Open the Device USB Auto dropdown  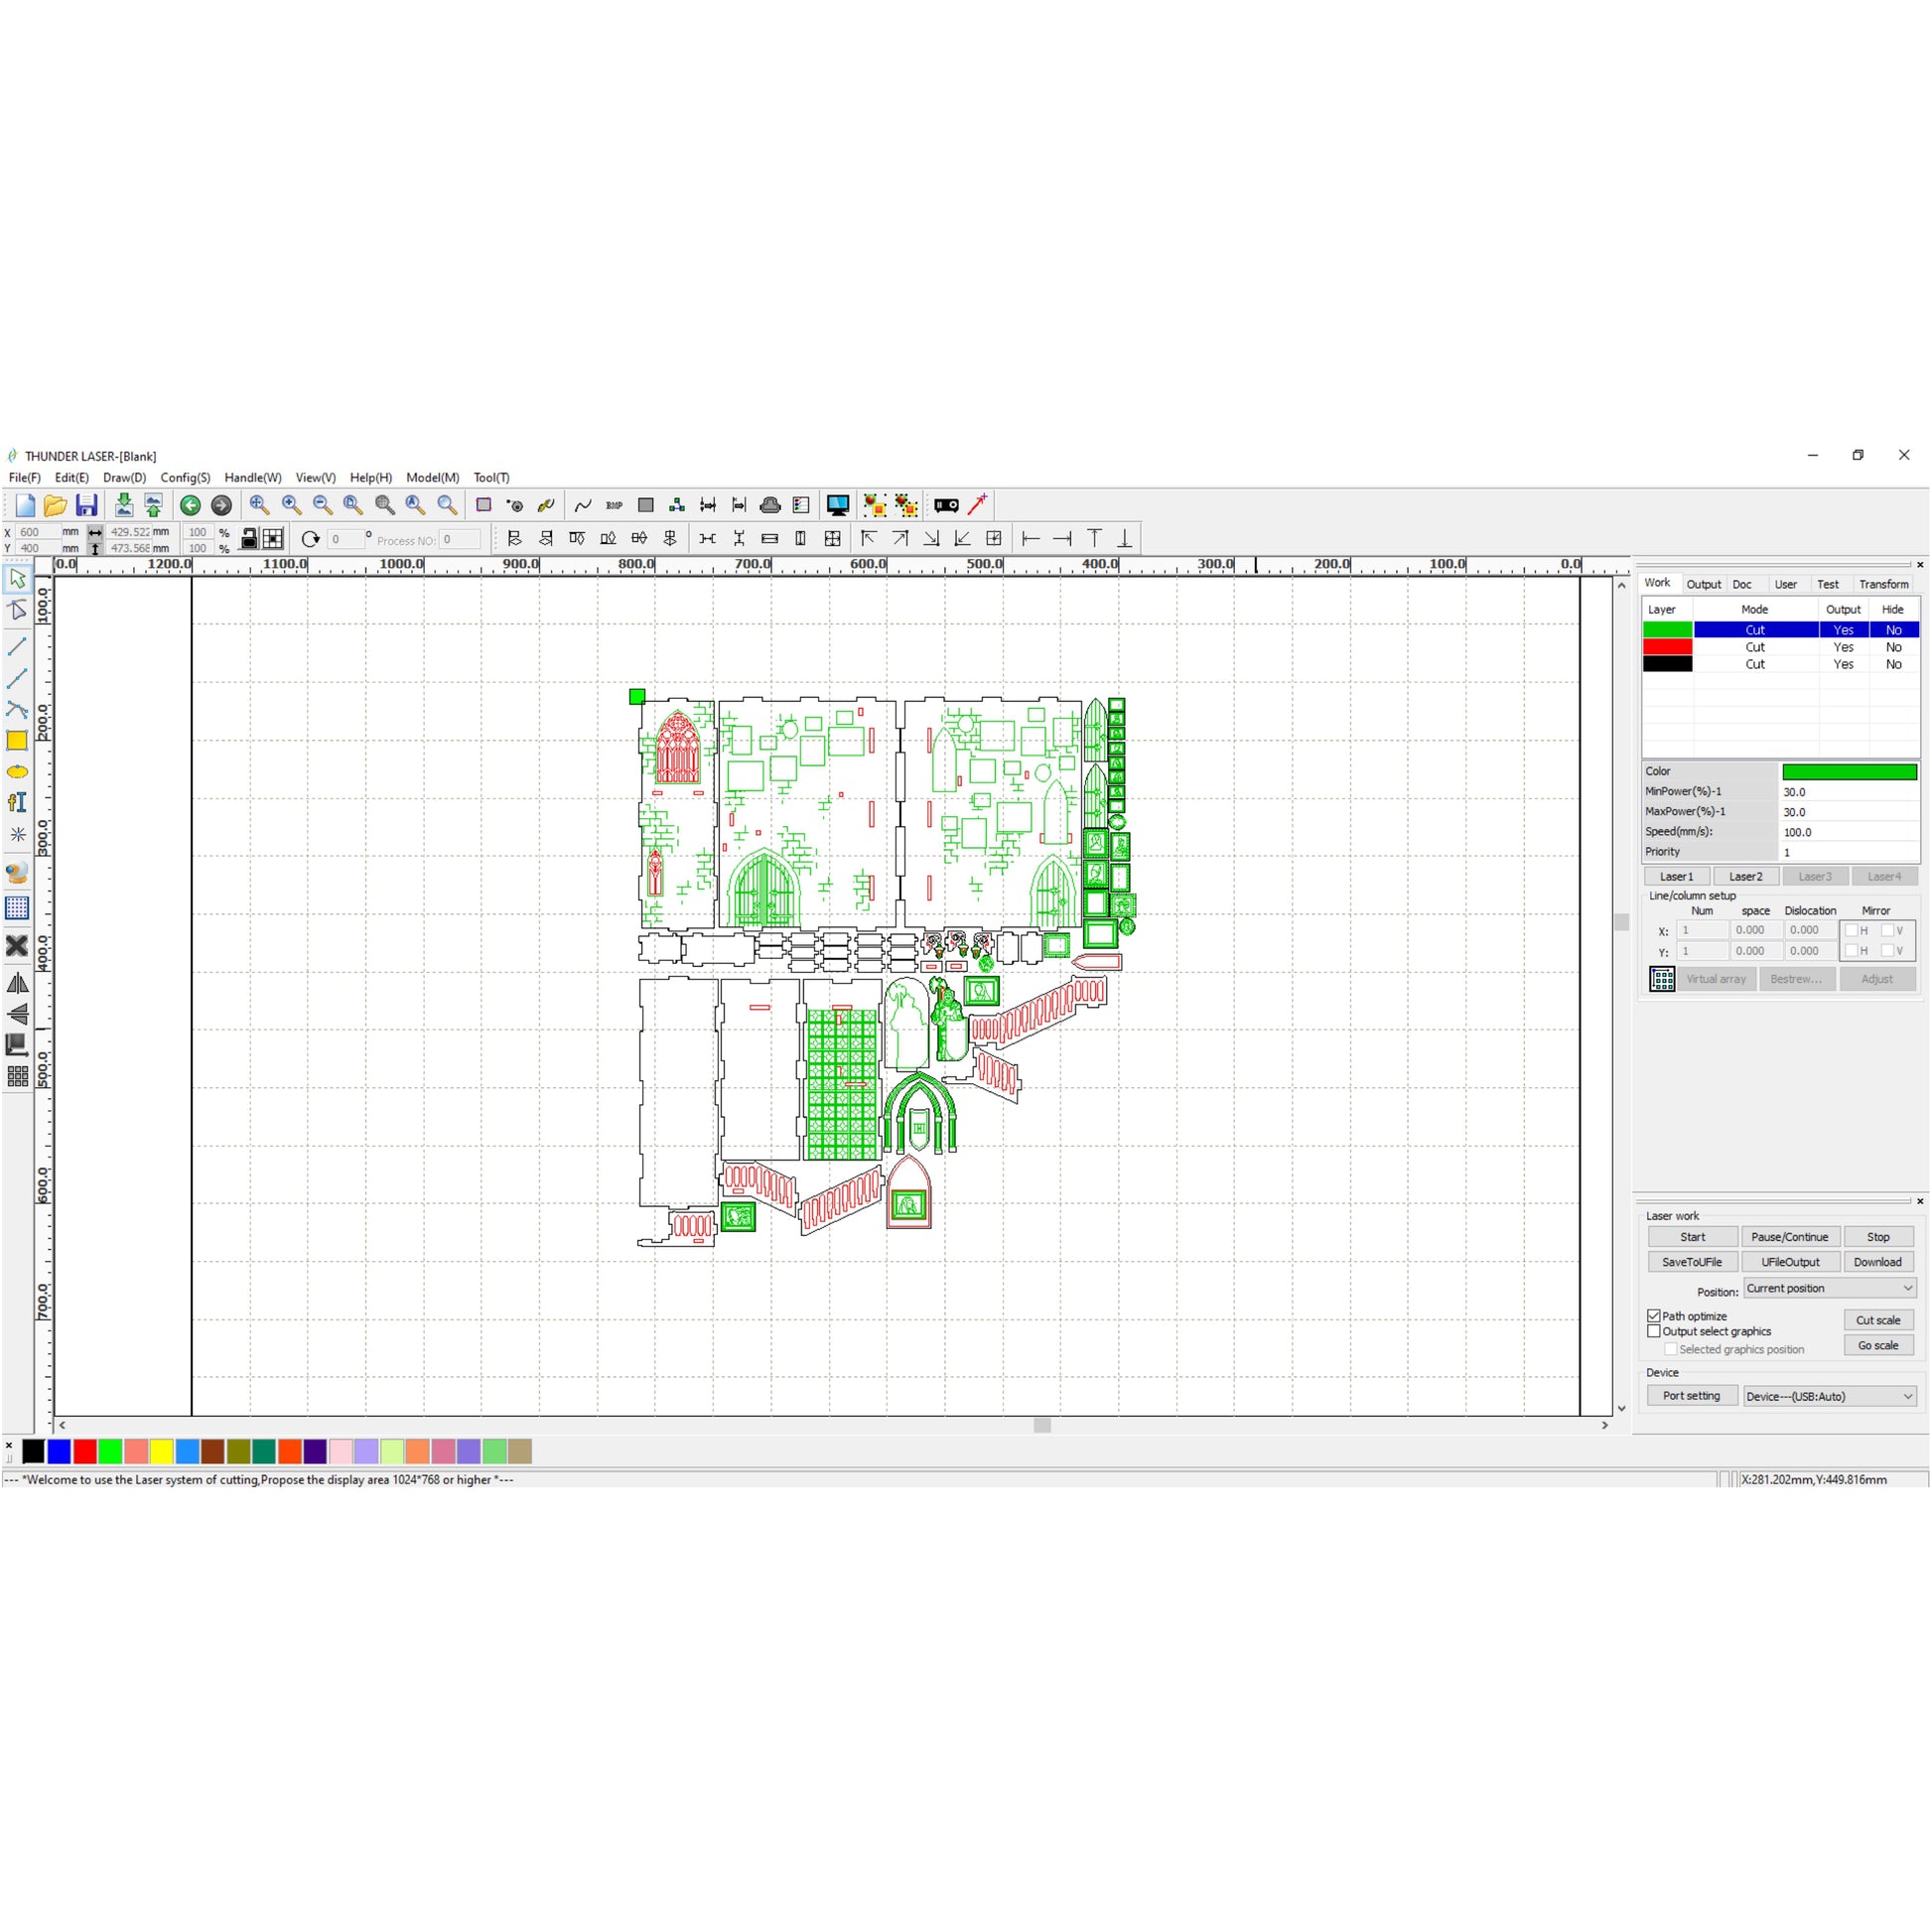(x=1829, y=1396)
